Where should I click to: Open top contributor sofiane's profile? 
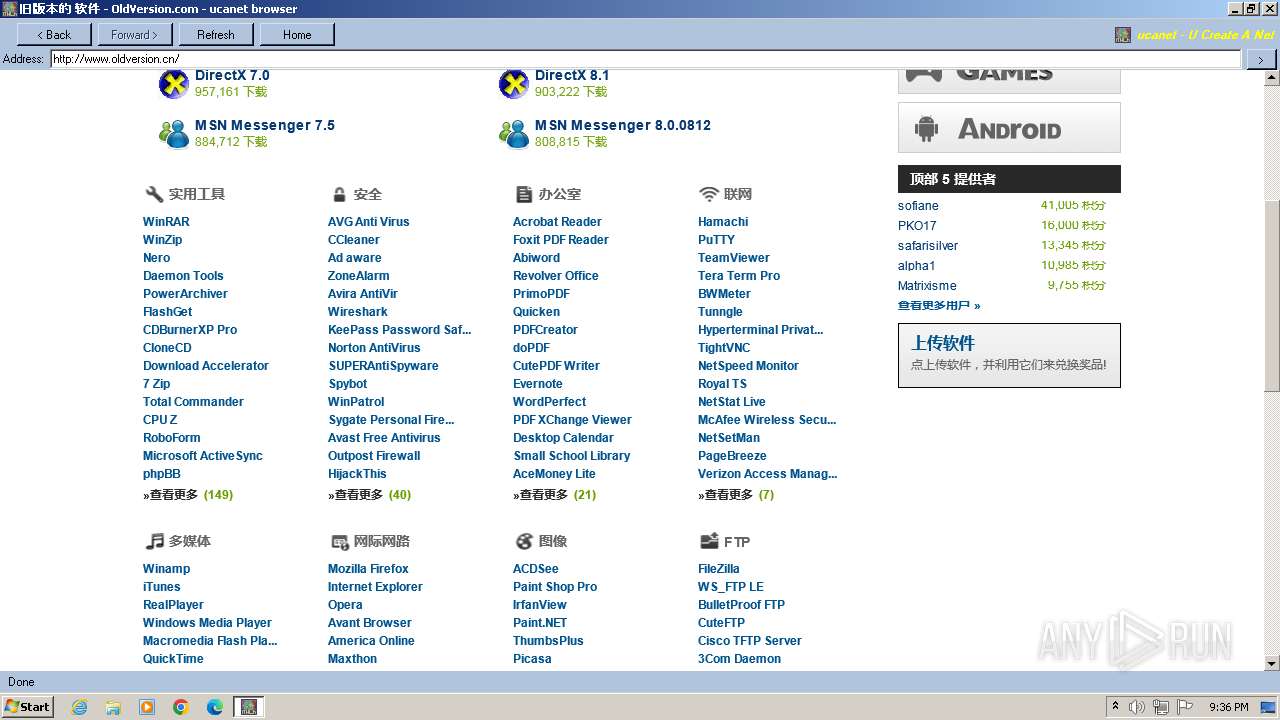(918, 206)
